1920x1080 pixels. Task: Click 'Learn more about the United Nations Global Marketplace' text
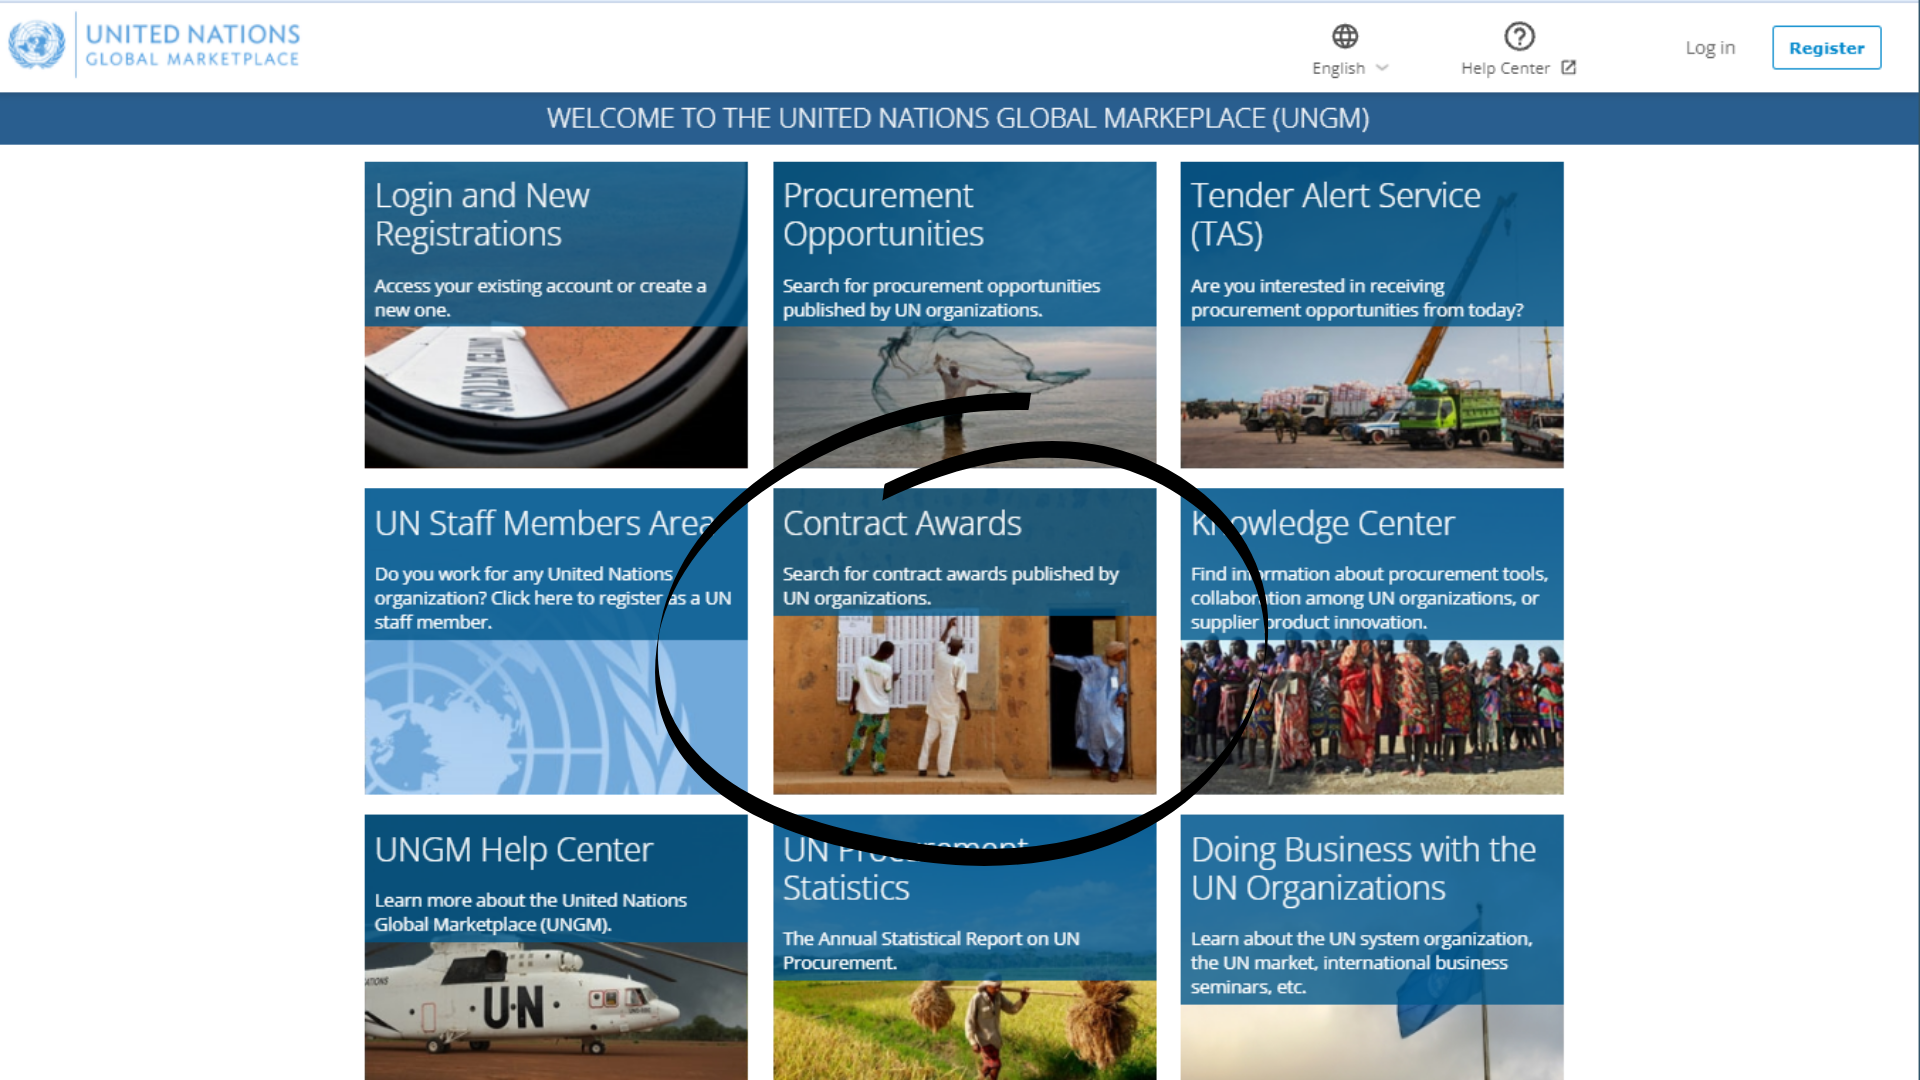[530, 912]
